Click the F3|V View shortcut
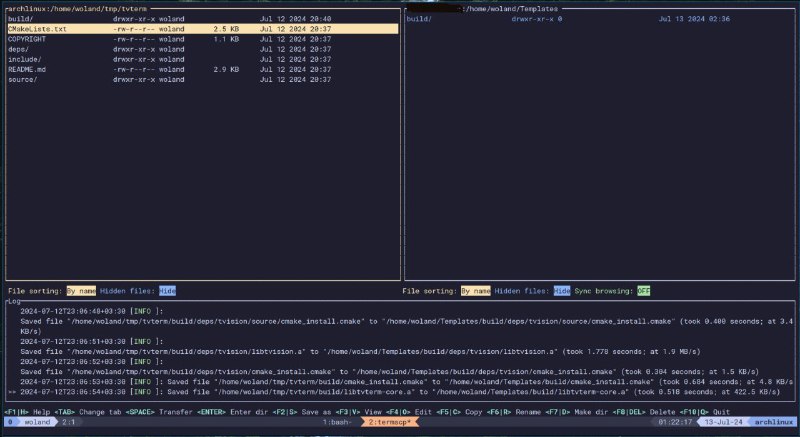 pos(358,412)
